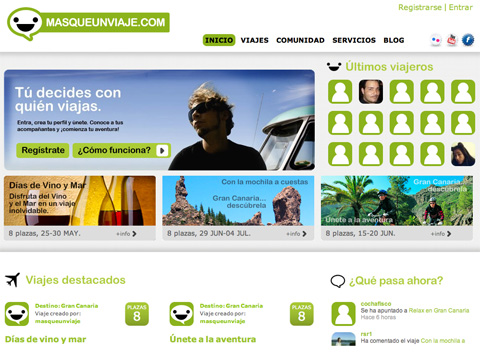Image resolution: width=480 pixels, height=361 pixels.
Task: Expand +info for the 15-20 JUN trip
Action: point(441,234)
